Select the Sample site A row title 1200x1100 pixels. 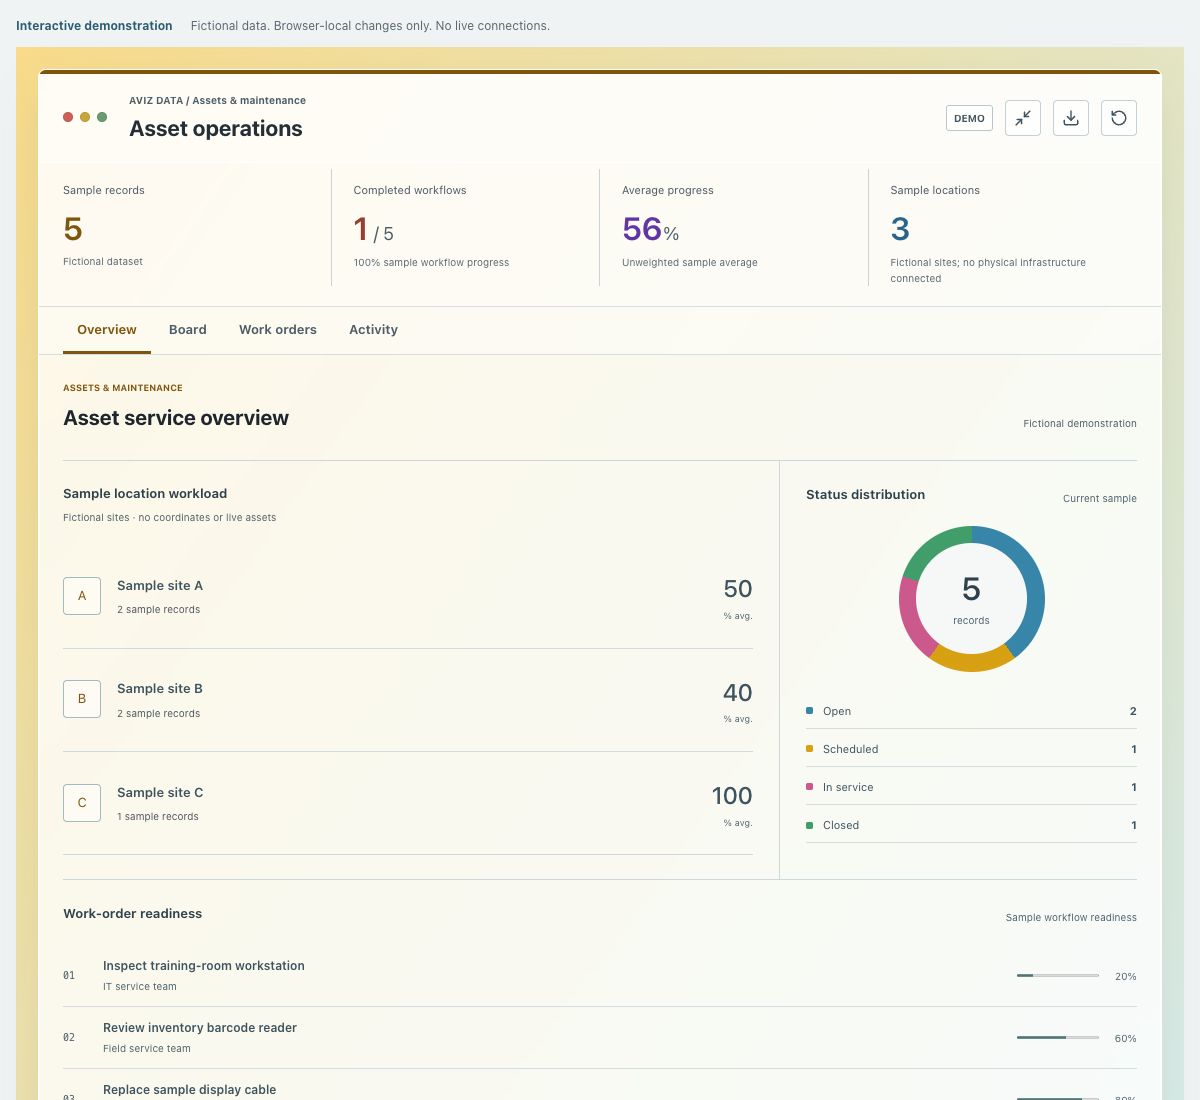point(160,586)
